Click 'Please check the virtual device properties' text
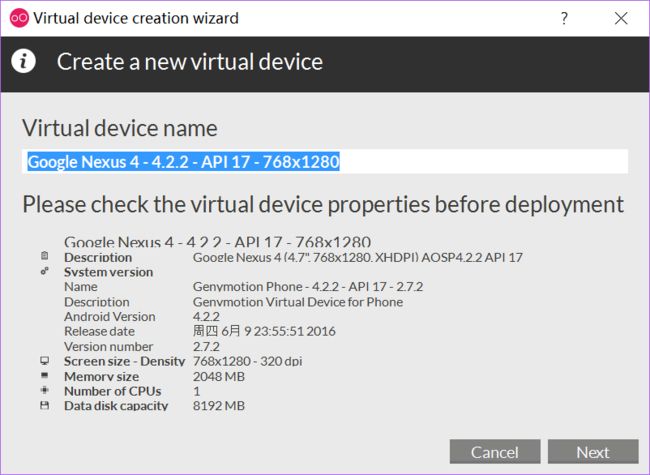 coord(323,204)
